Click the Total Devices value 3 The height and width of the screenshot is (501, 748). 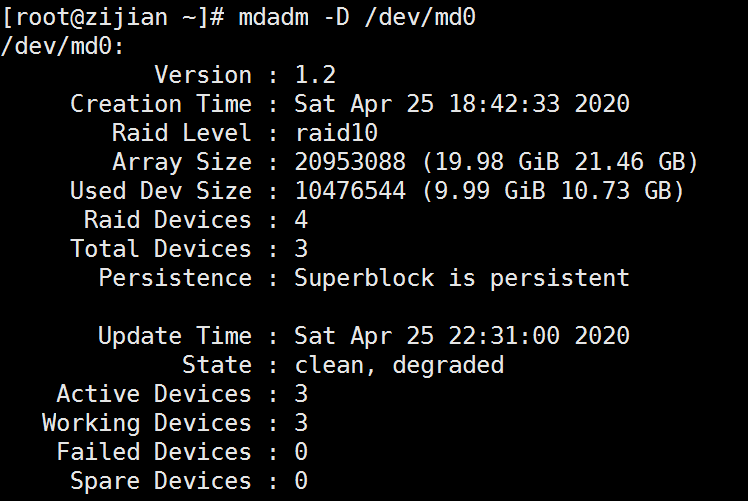(301, 249)
